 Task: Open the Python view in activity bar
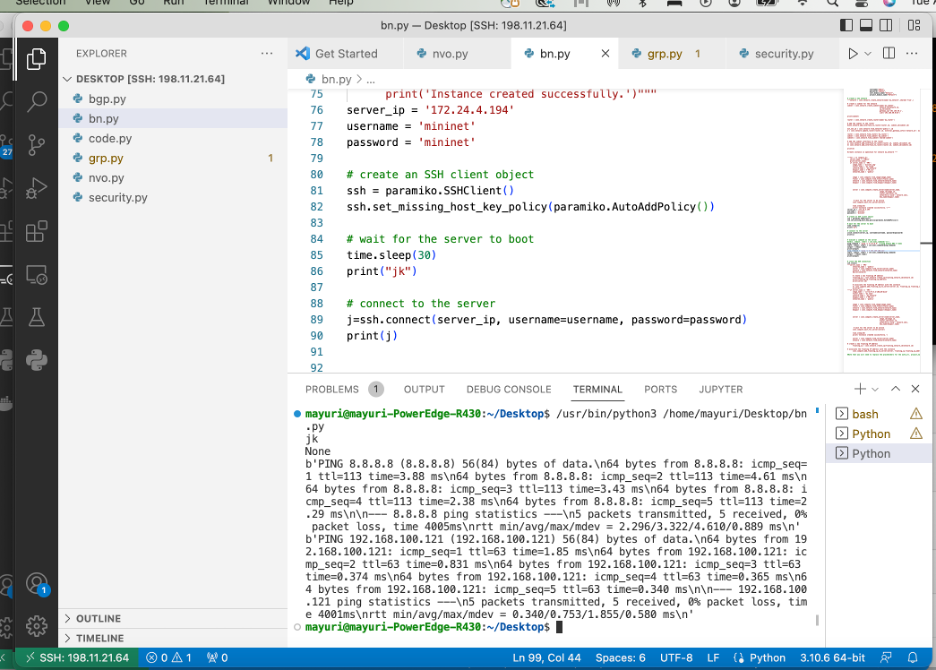pos(36,360)
